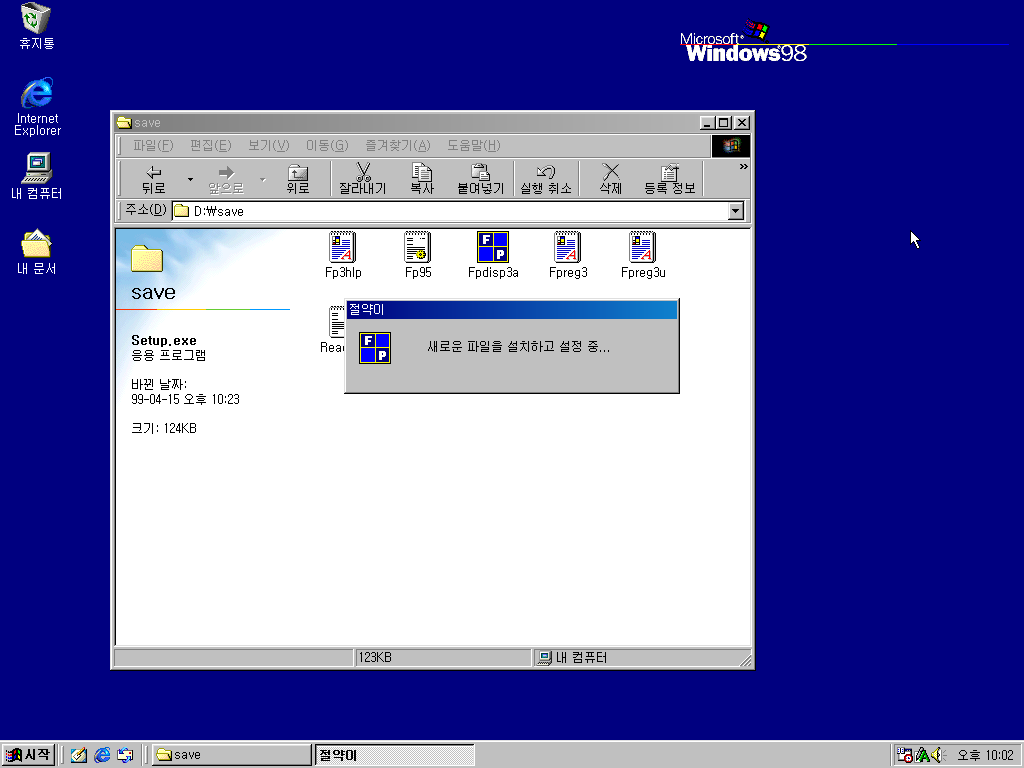1024x768 pixels.
Task: Select the 내 문서 desktop folder icon
Action: point(37,252)
